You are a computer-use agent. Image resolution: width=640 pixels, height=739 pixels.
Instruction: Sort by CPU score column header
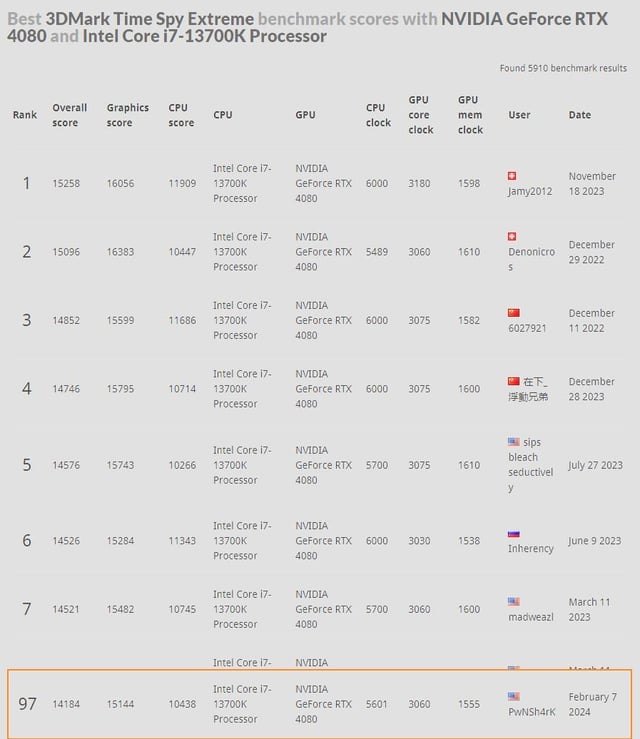pyautogui.click(x=181, y=115)
